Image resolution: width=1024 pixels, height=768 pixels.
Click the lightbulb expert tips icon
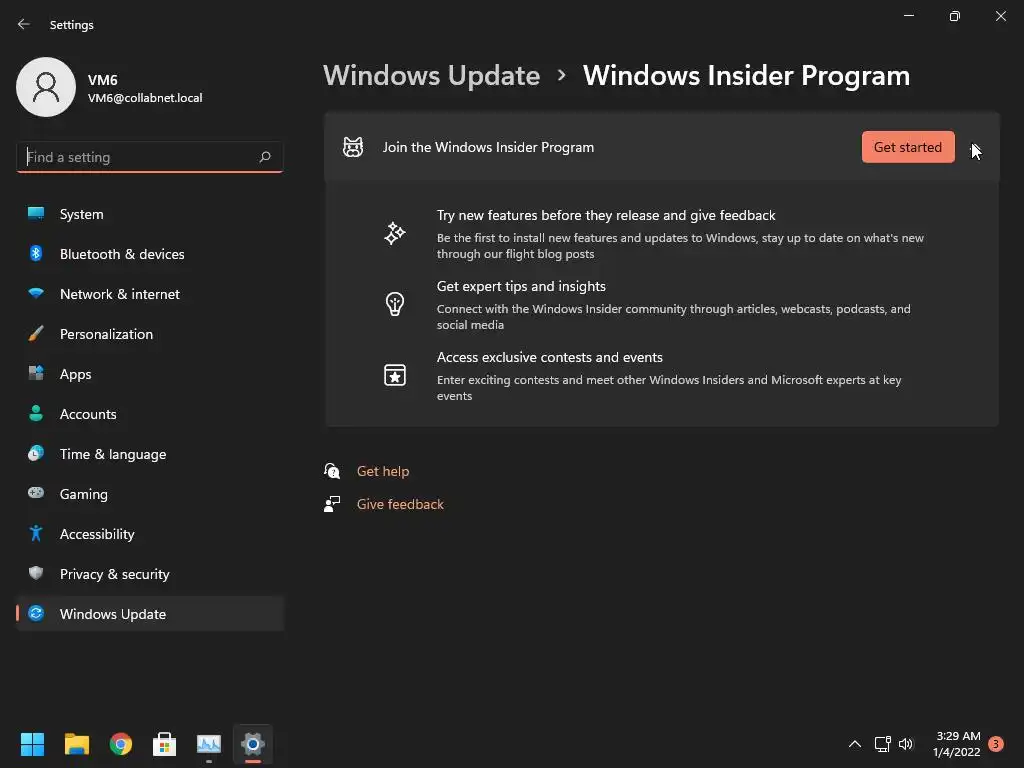tap(394, 304)
